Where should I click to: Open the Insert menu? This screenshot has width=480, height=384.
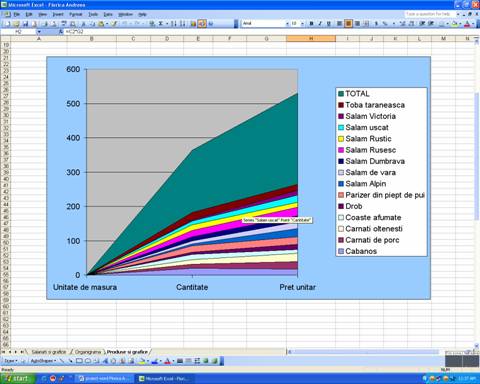click(x=58, y=14)
